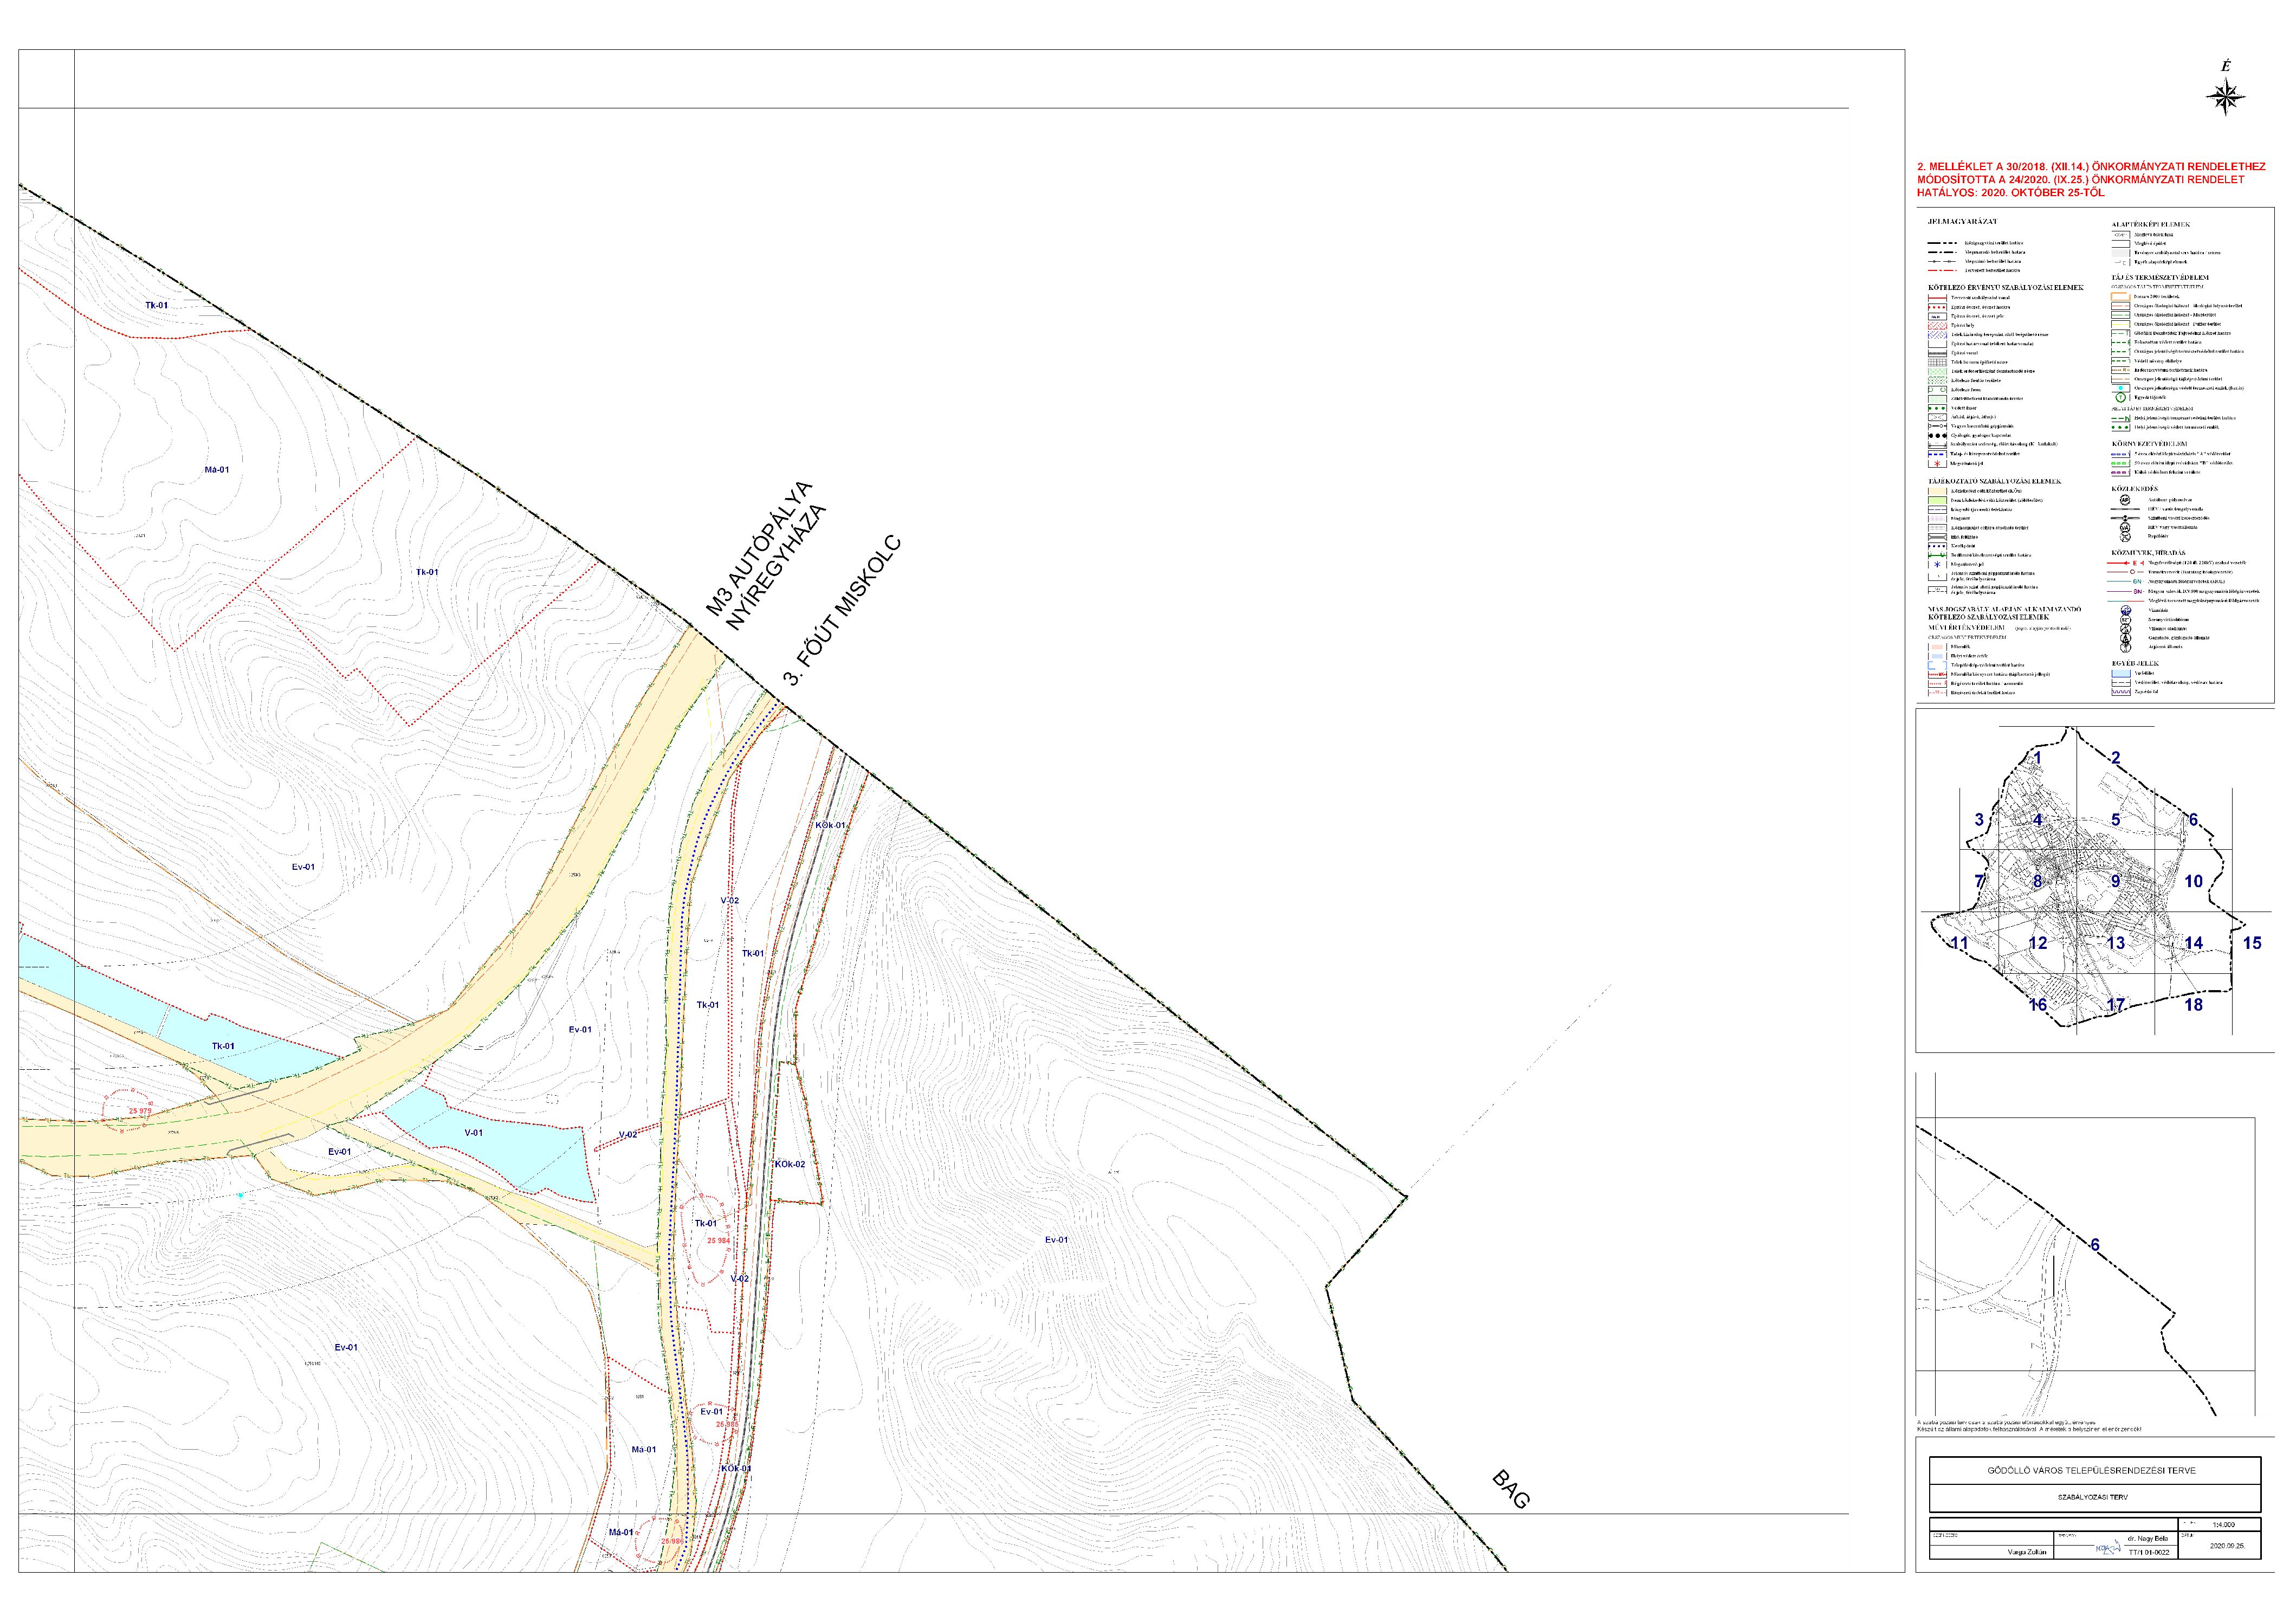This screenshot has width=2296, height=1622.
Task: Click the BAG neighbouring settlement label
Action: tap(1511, 1489)
